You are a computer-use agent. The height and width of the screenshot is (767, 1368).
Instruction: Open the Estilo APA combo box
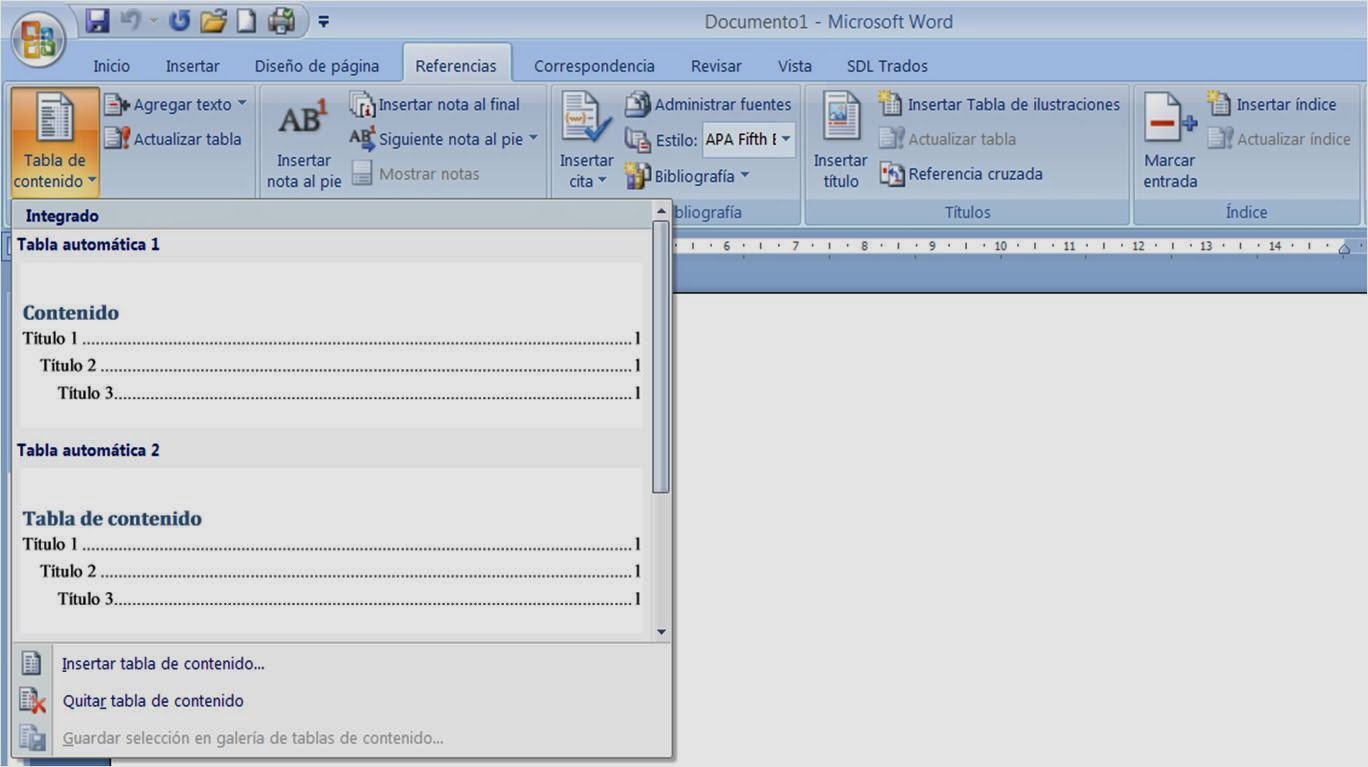coord(749,140)
